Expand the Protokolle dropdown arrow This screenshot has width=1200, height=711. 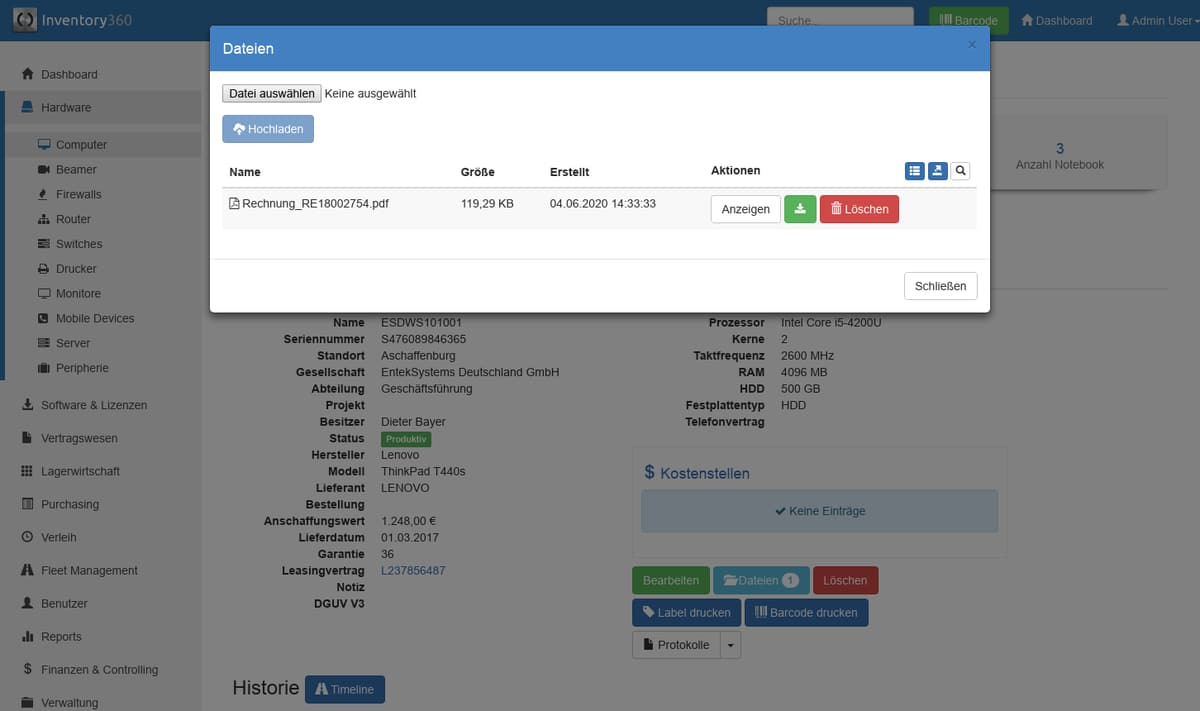coord(730,645)
